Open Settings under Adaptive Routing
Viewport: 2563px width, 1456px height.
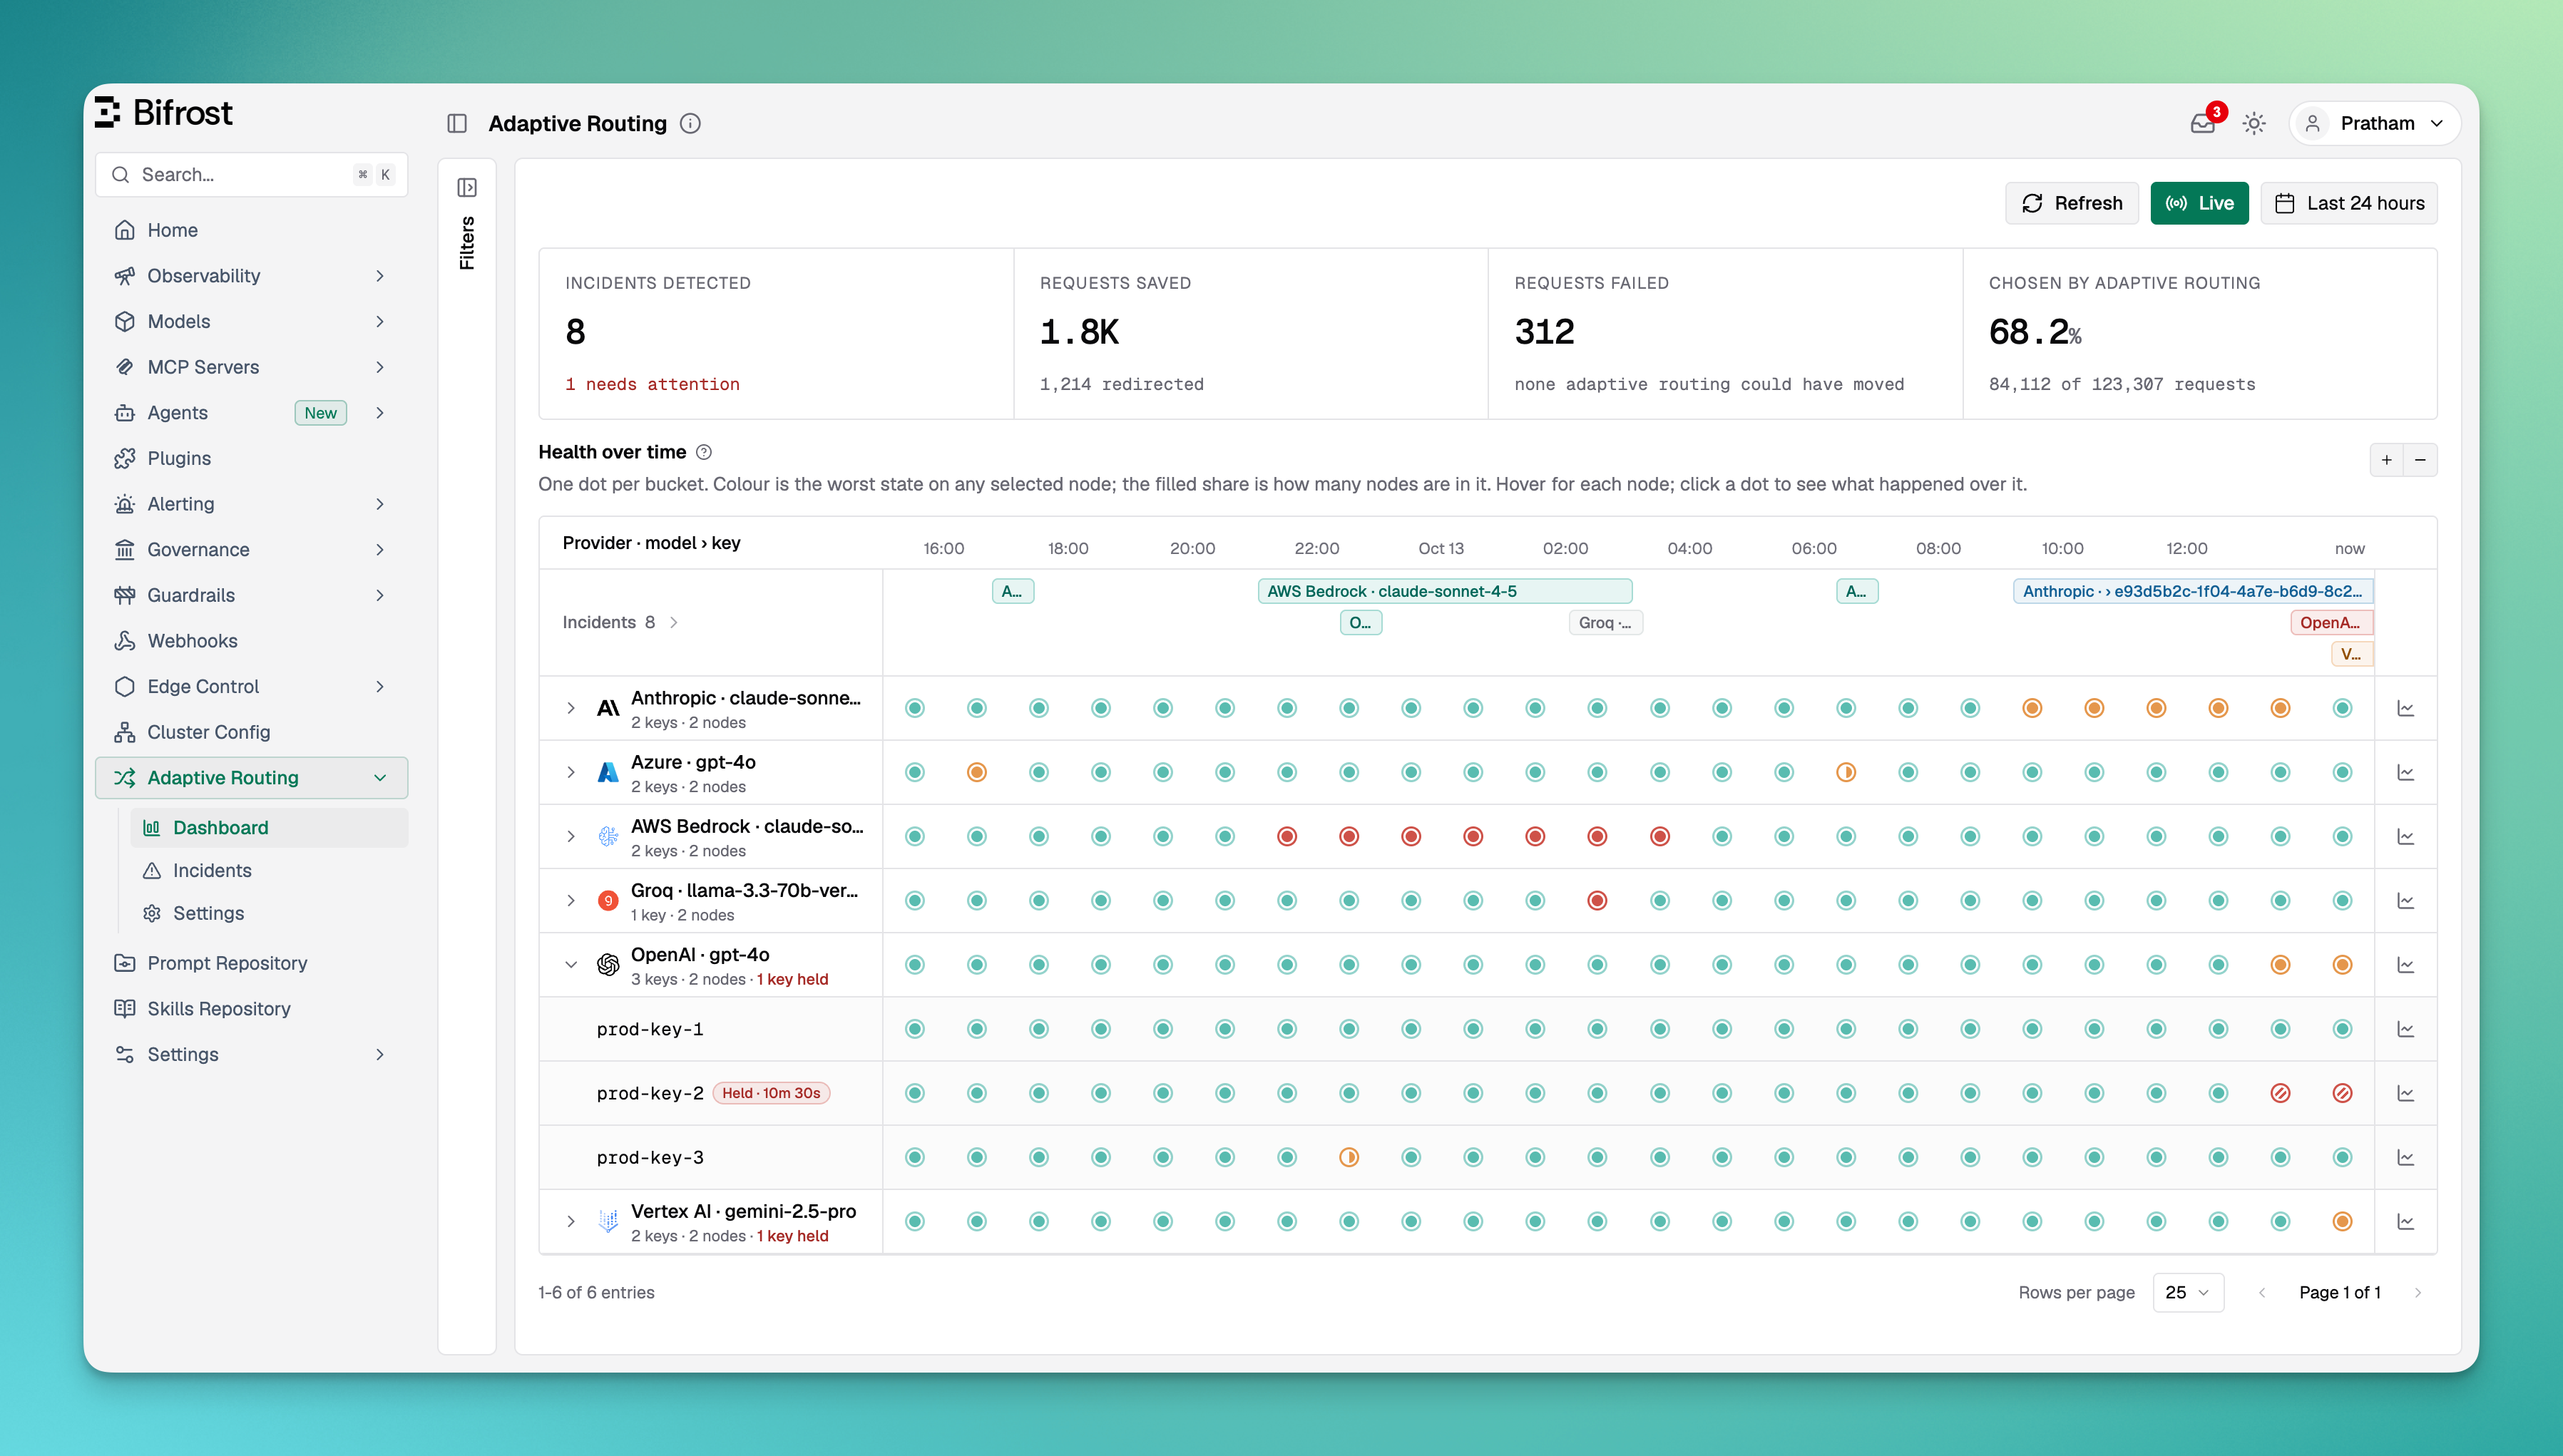click(269, 913)
